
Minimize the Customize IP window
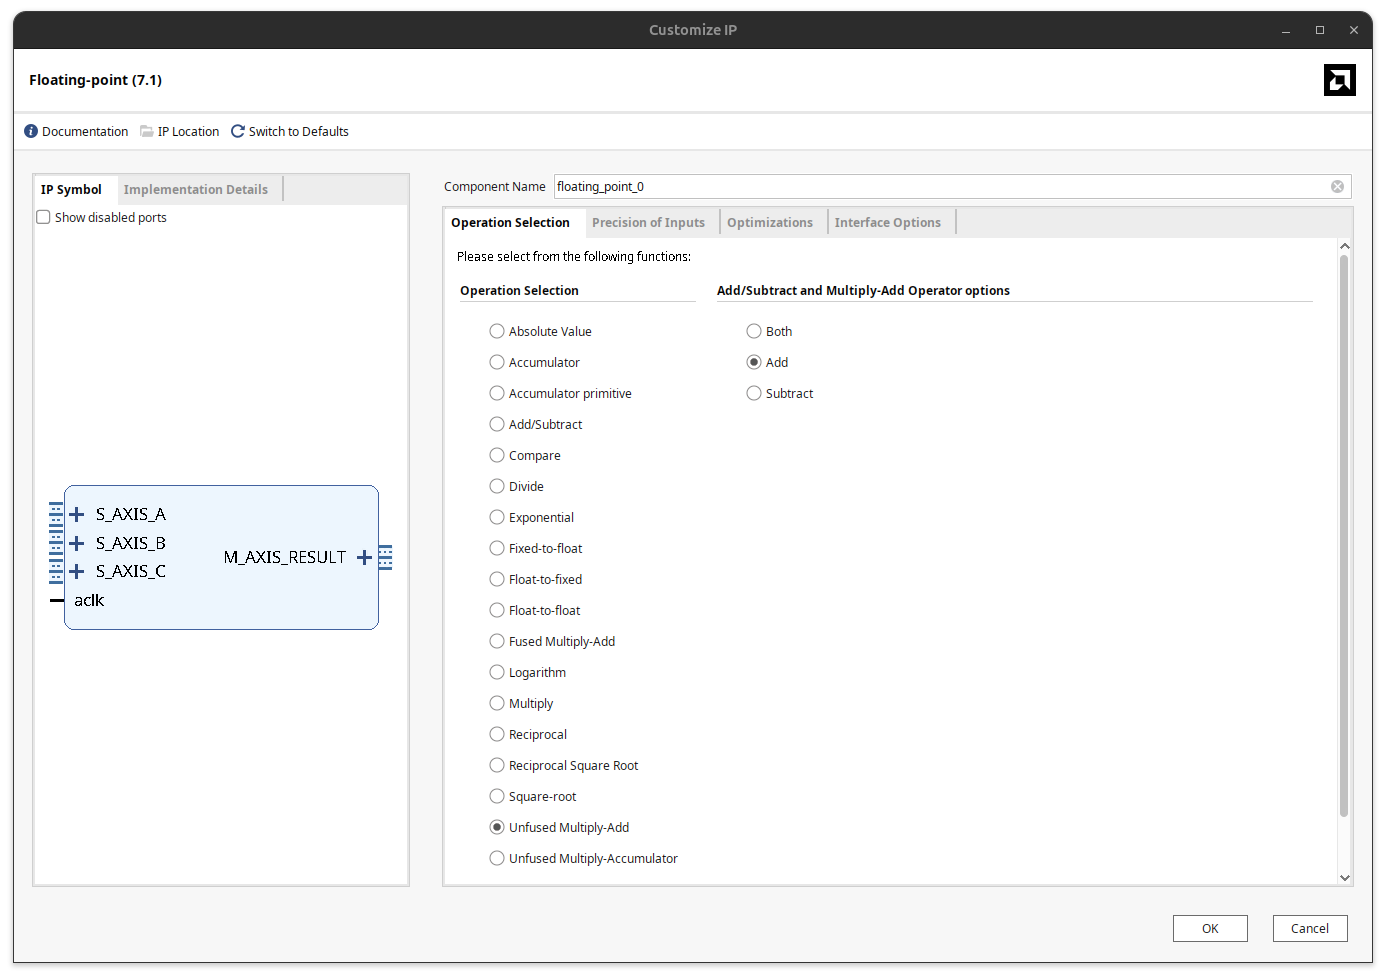pos(1286,30)
